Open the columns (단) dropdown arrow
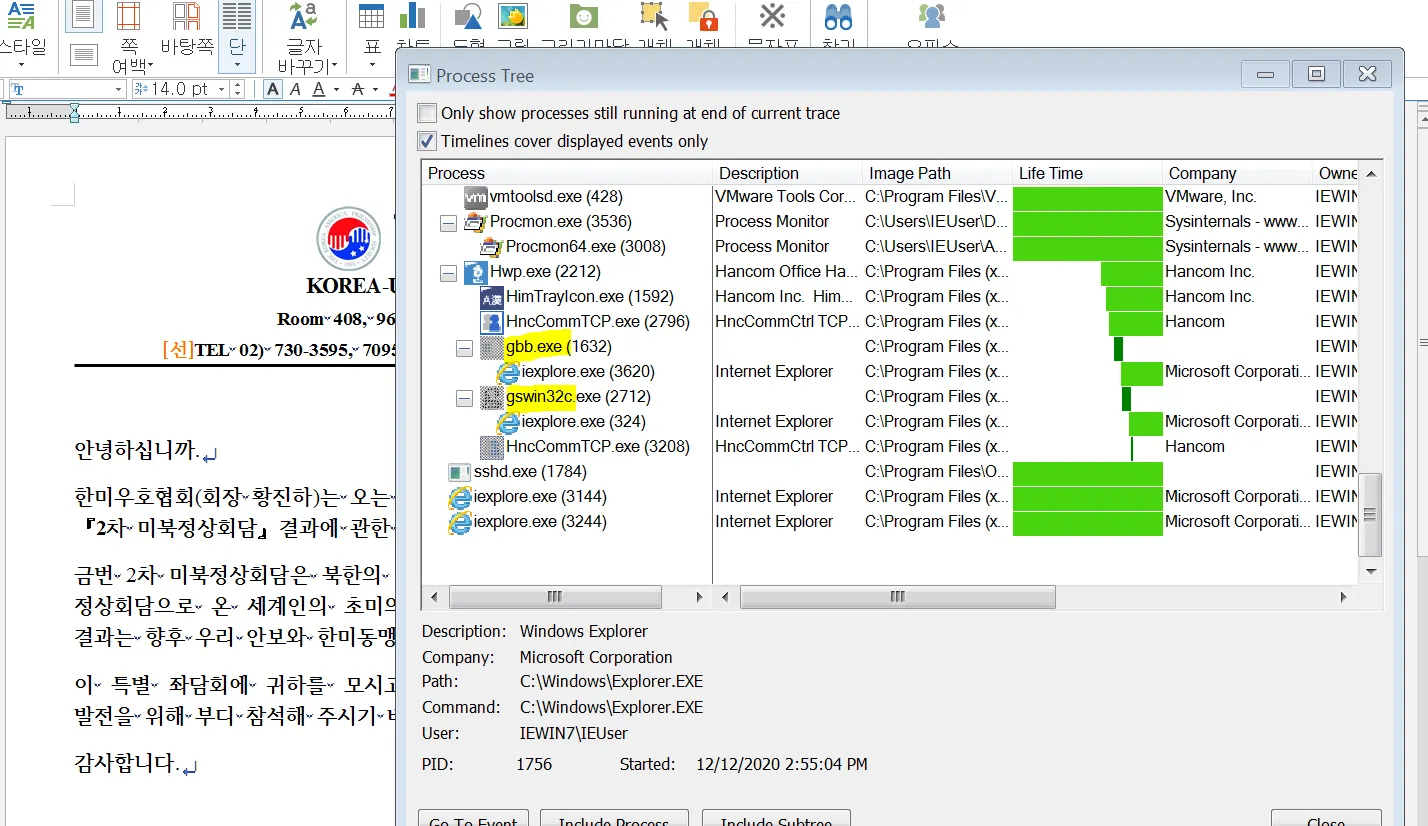The image size is (1428, 826). (237, 65)
